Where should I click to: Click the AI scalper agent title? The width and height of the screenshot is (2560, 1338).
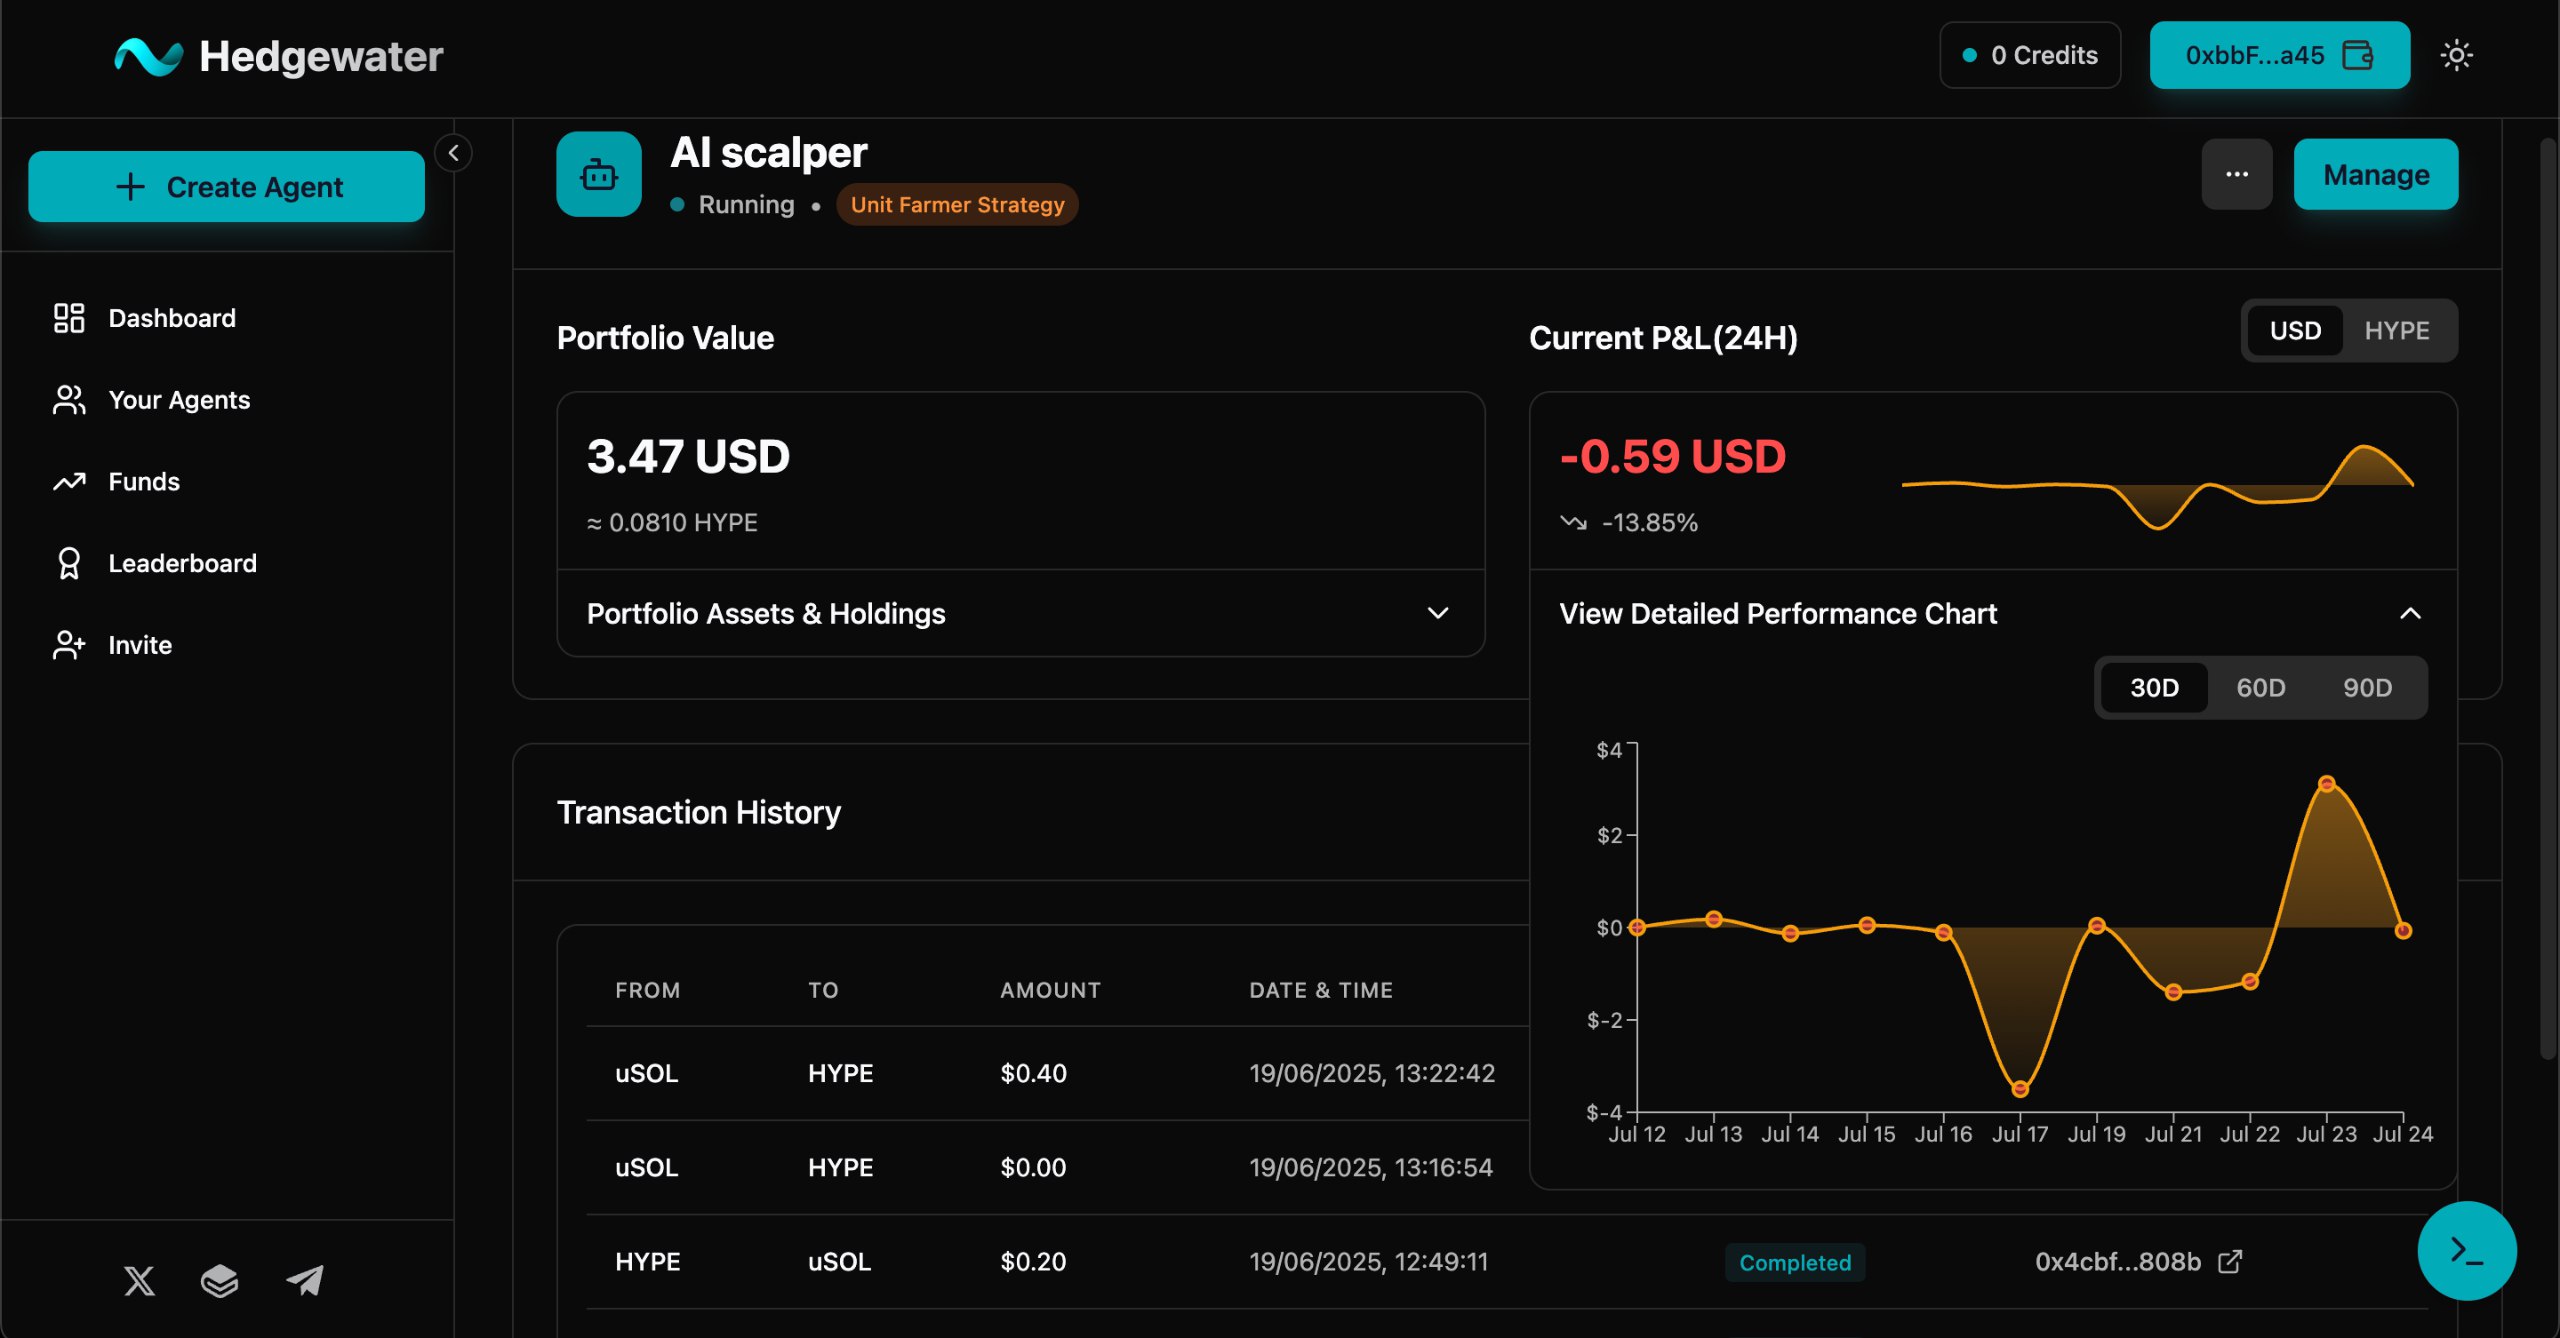point(768,152)
